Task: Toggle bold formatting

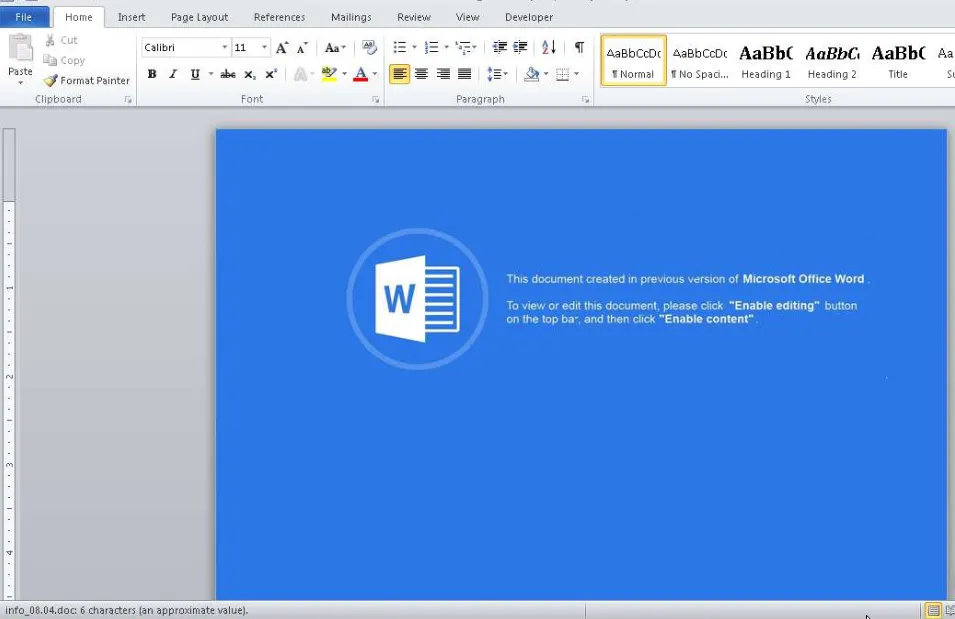Action: [152, 74]
